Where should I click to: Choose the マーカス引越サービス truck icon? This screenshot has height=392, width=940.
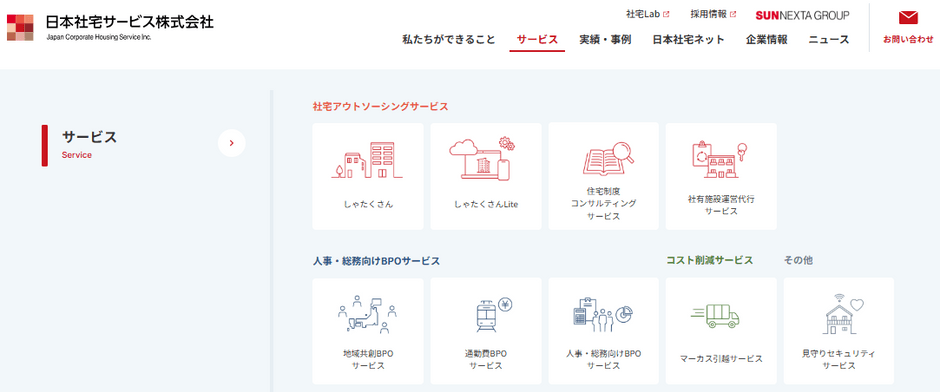[715, 316]
